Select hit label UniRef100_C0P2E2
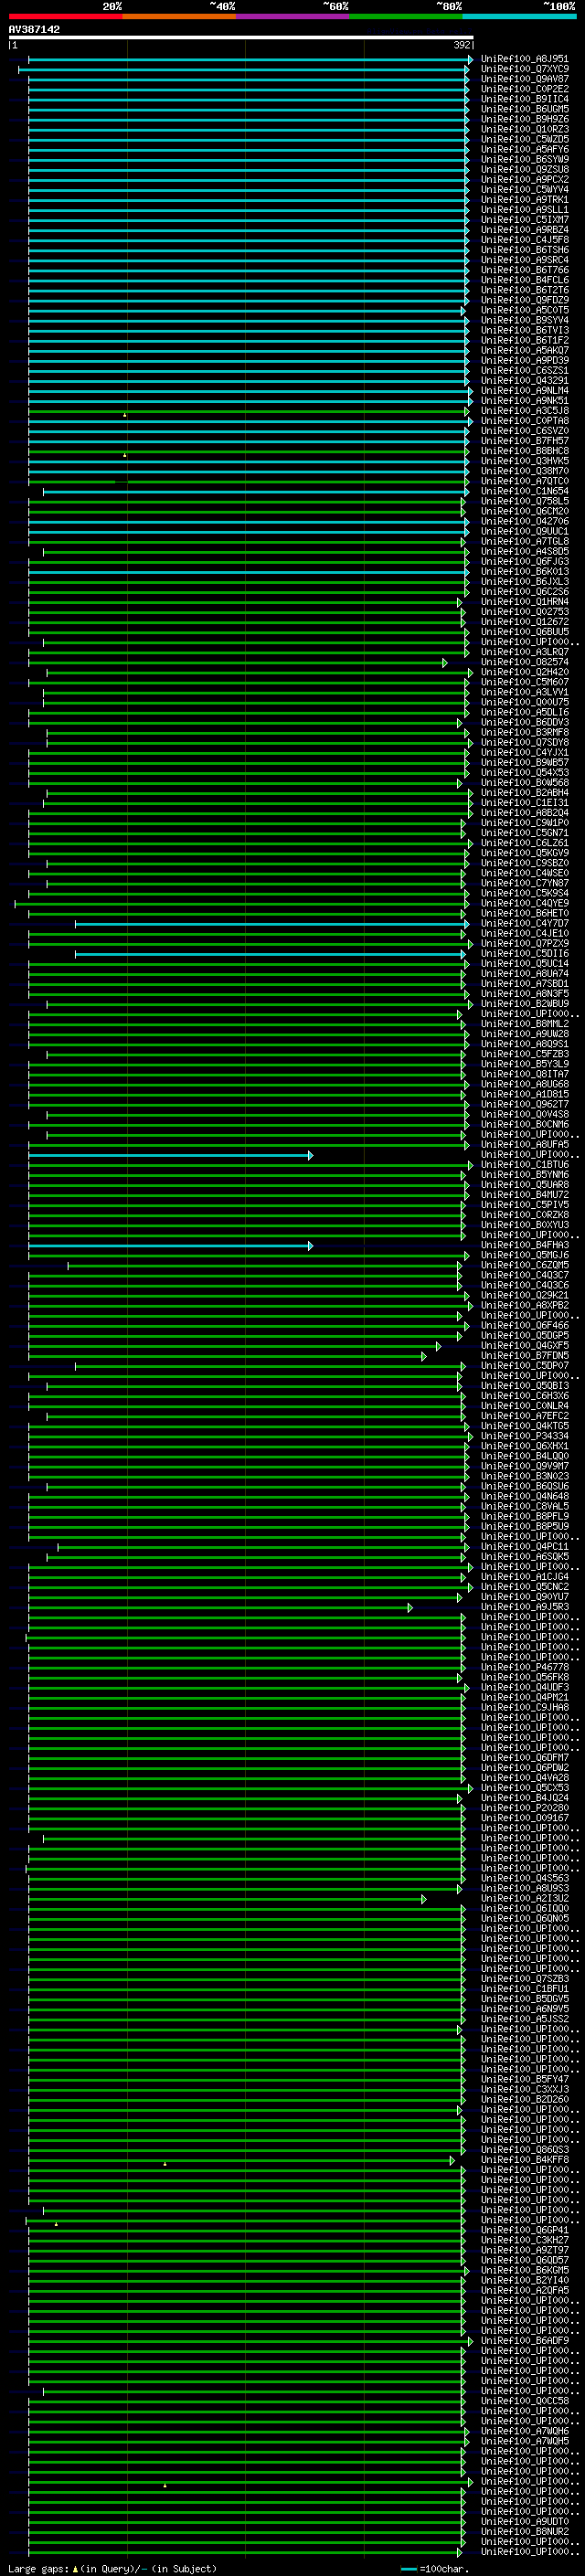This screenshot has width=585, height=2576. point(525,89)
